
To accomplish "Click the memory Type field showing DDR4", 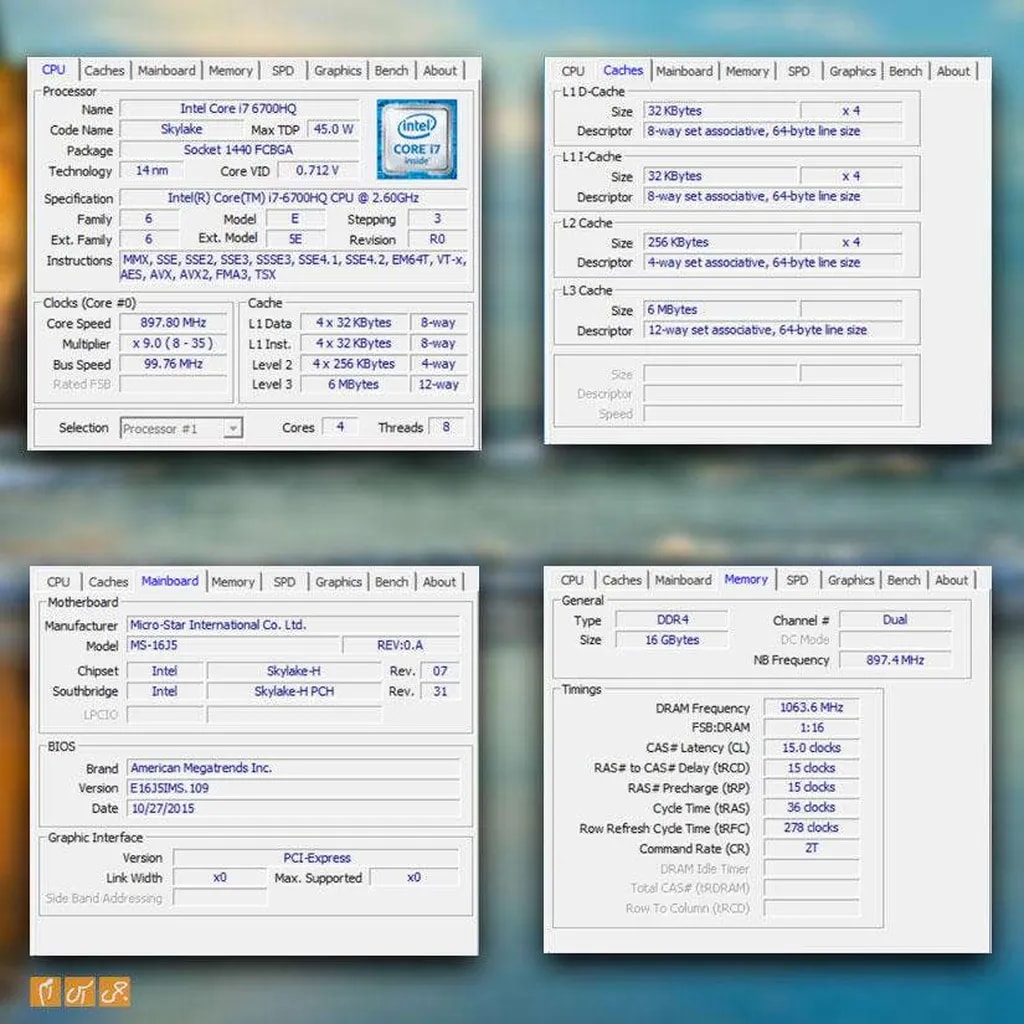I will tap(671, 620).
